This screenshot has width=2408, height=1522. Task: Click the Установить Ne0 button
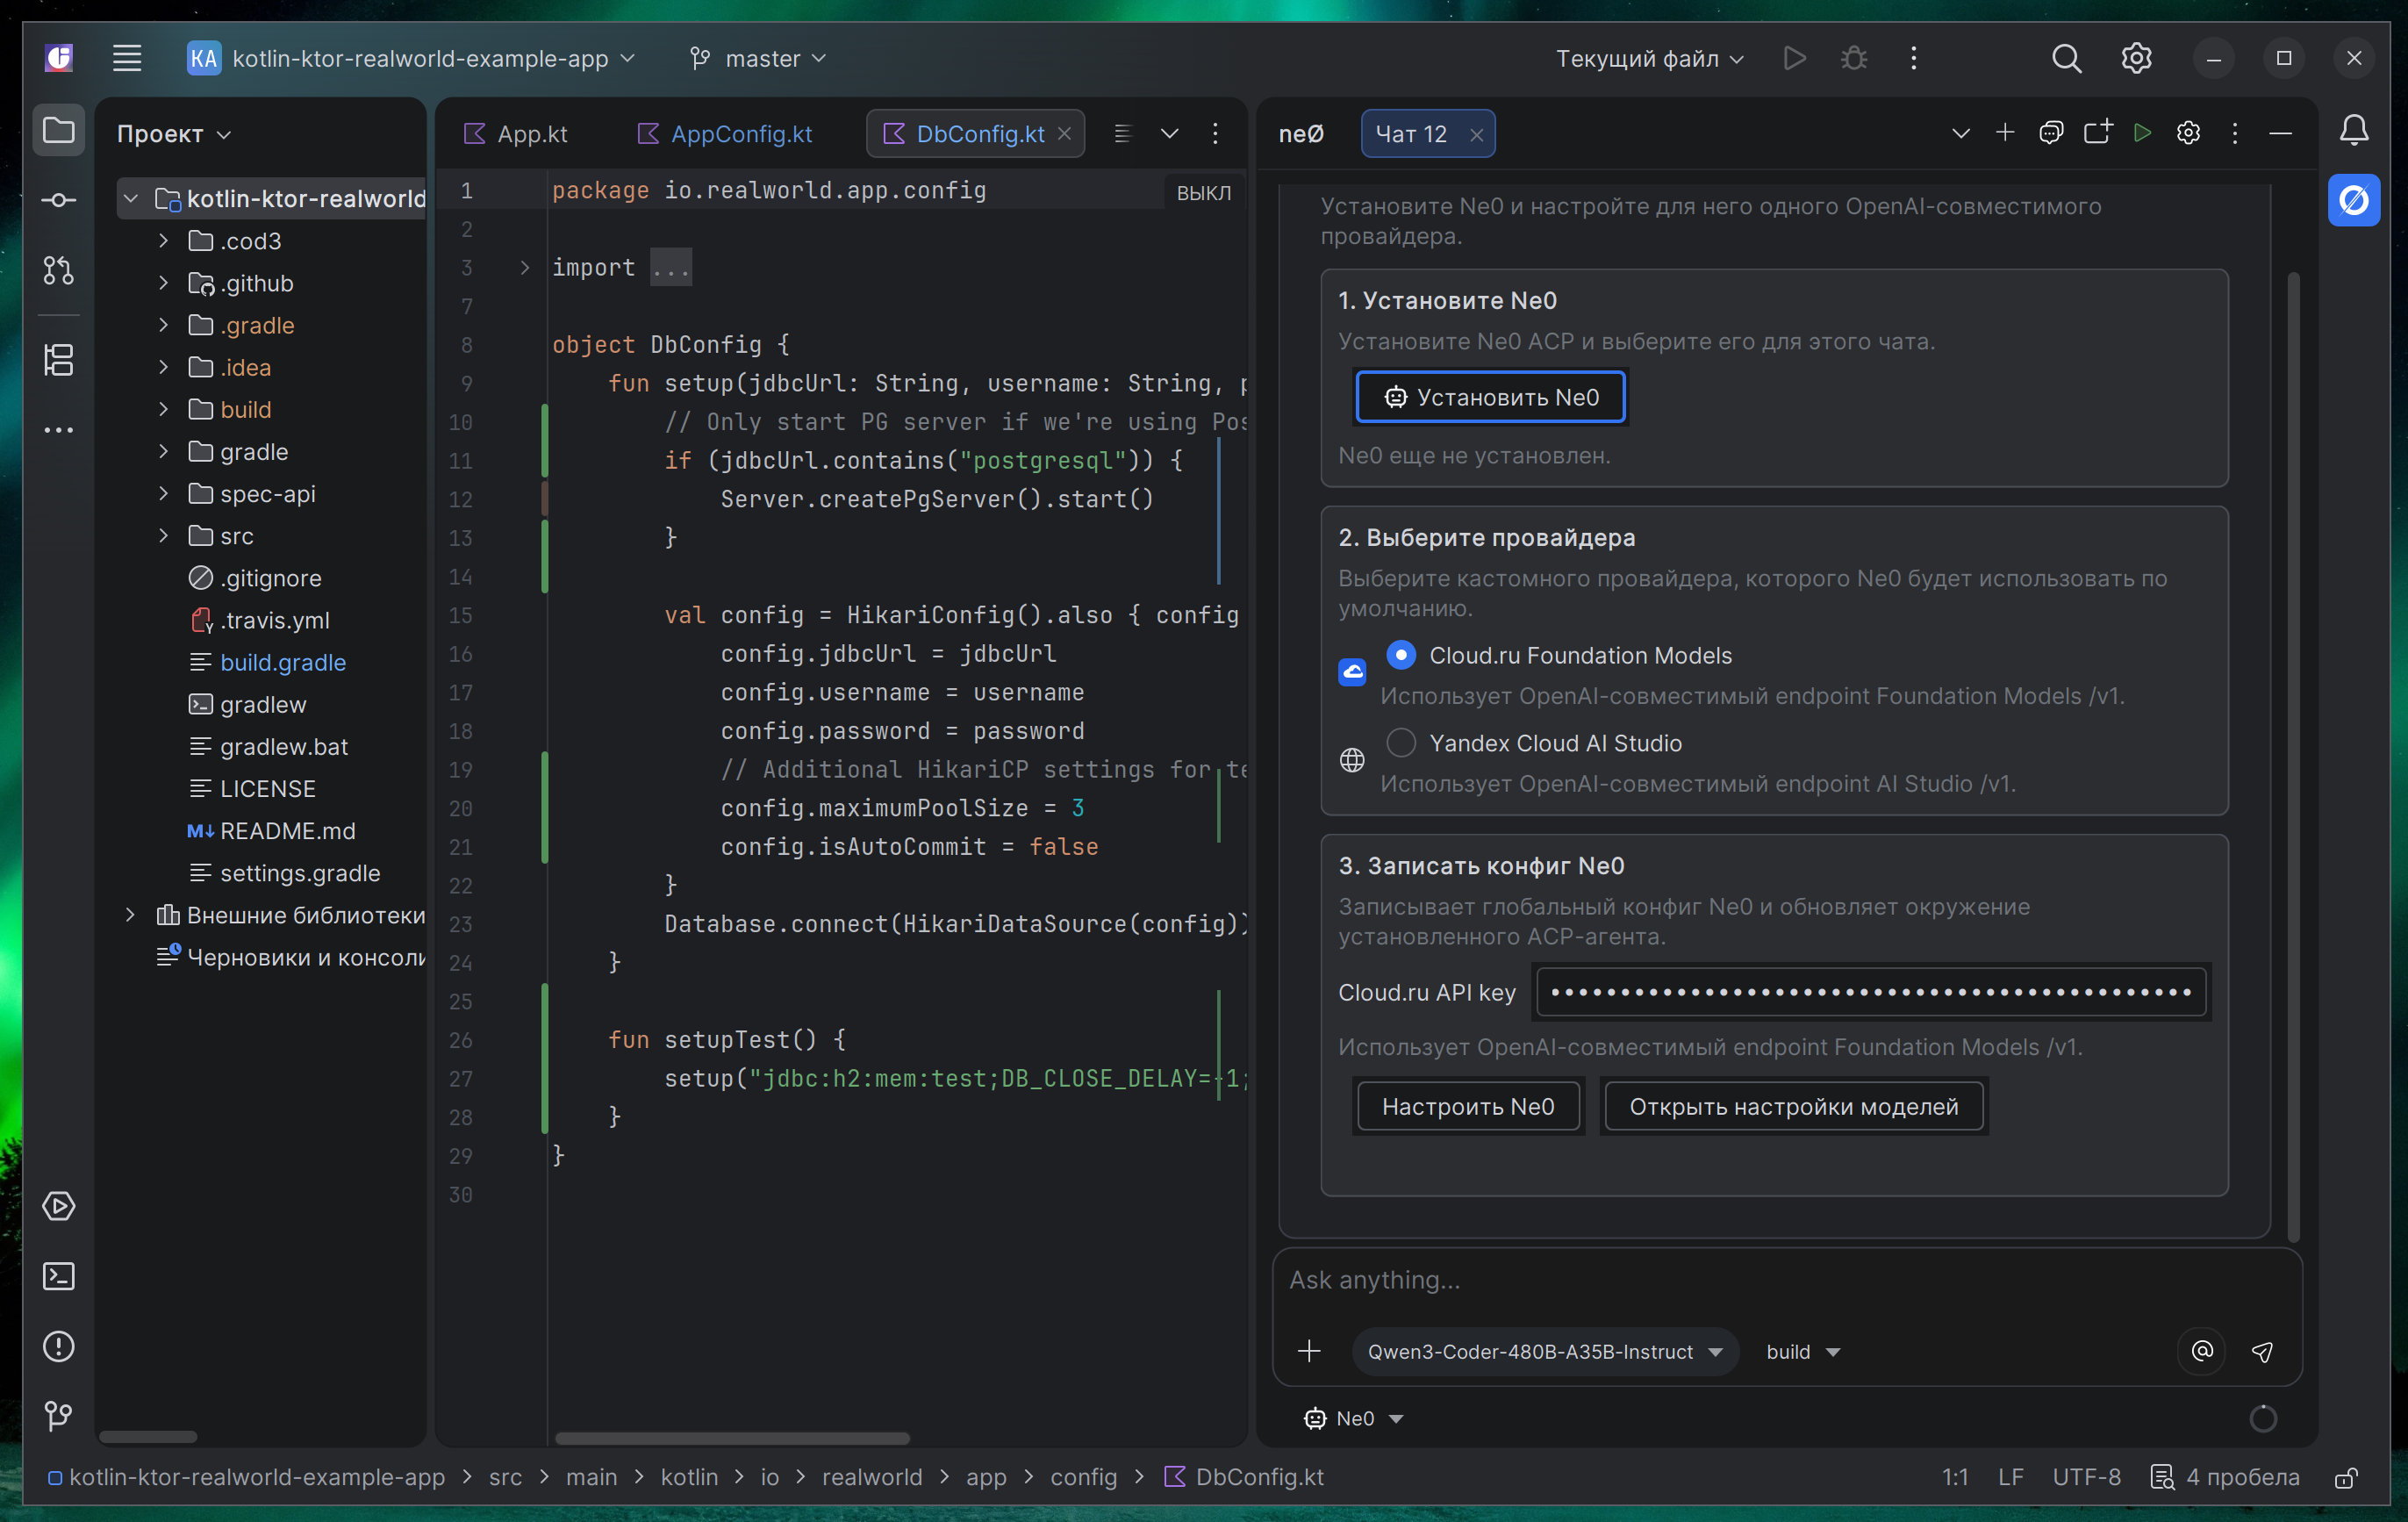(x=1490, y=397)
